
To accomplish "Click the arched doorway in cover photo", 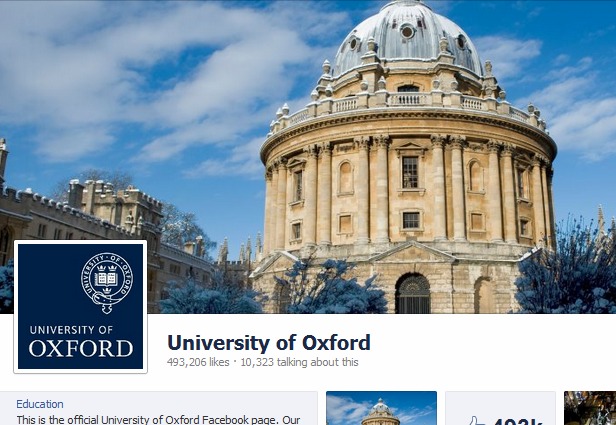I will (412, 293).
